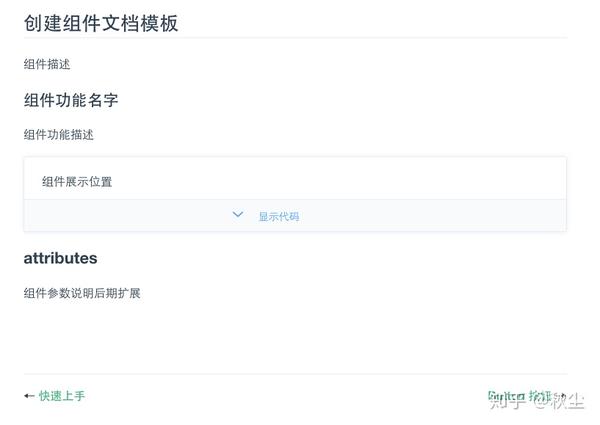
Task: Open the next page Button 按钮 link
Action: pos(519,396)
